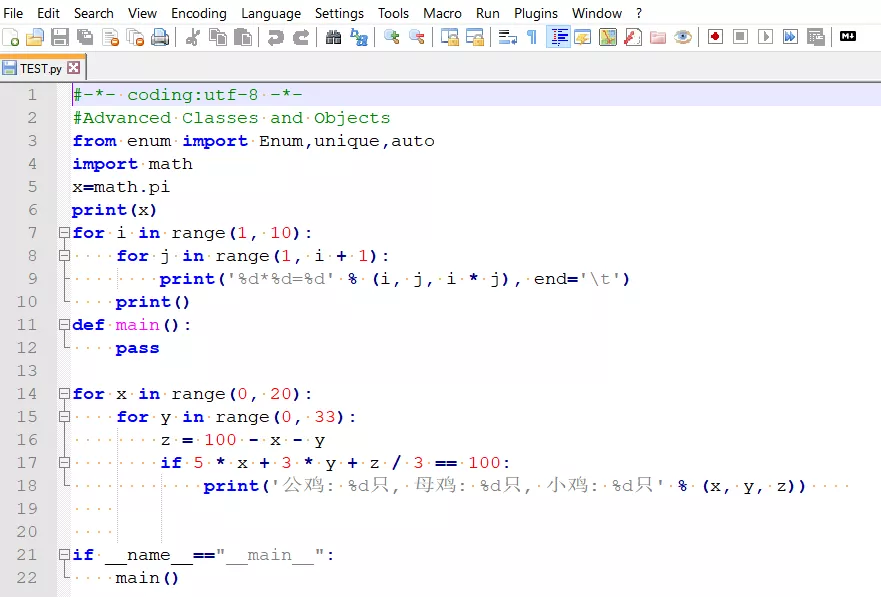Open the Run menu
The width and height of the screenshot is (881, 597).
click(x=488, y=13)
